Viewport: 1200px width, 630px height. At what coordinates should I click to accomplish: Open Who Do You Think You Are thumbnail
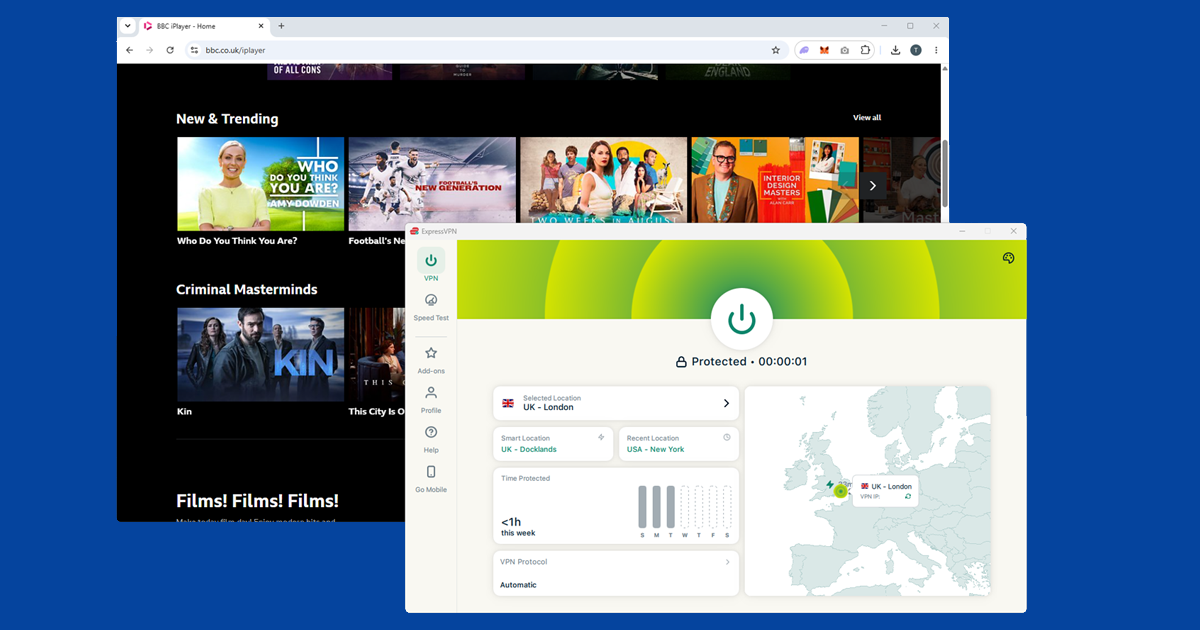pos(261,184)
